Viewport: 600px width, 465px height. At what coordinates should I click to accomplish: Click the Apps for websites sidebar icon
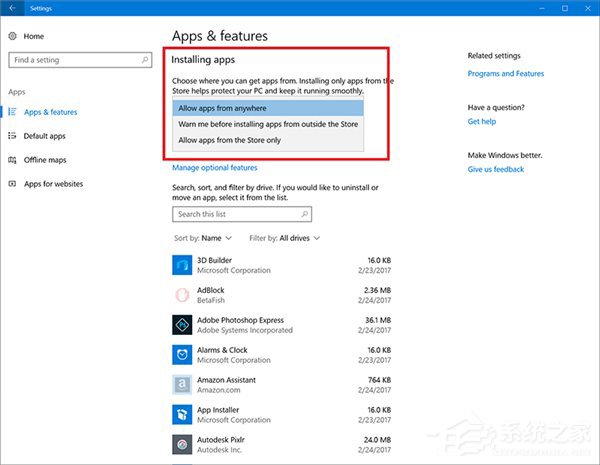point(12,184)
